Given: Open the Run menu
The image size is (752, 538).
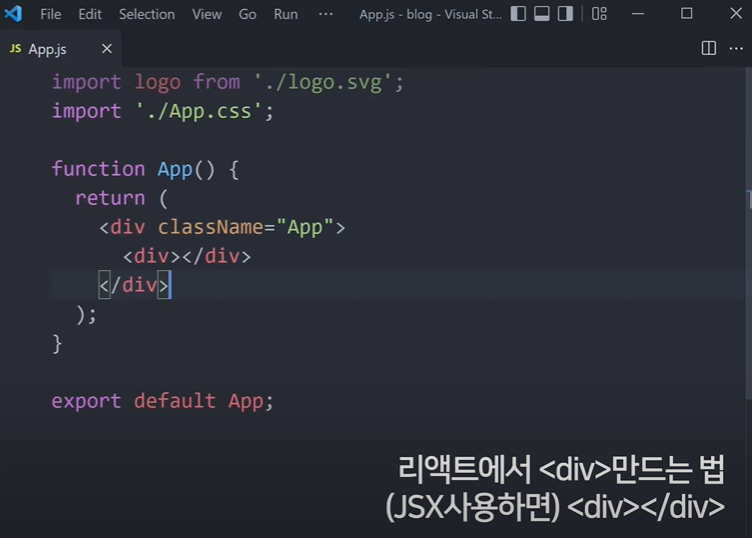Looking at the screenshot, I should point(285,14).
